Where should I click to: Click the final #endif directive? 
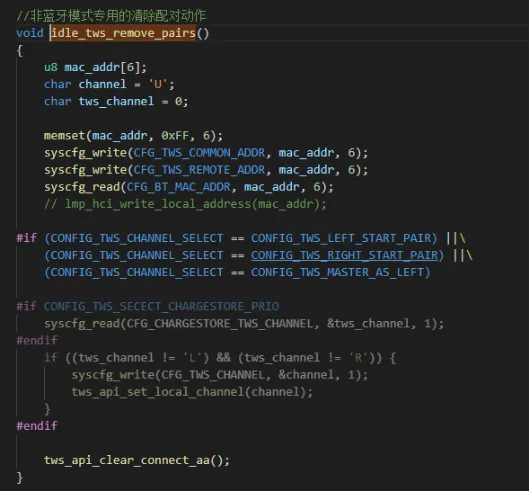tap(37, 425)
